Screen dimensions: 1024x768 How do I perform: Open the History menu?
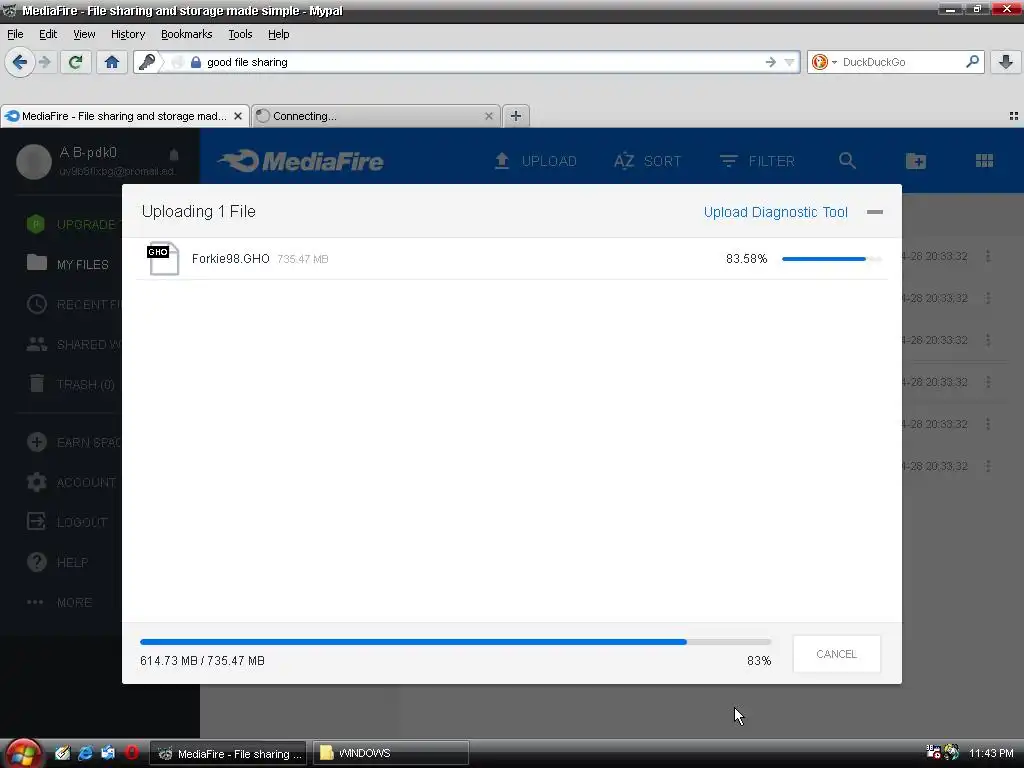pyautogui.click(x=127, y=34)
